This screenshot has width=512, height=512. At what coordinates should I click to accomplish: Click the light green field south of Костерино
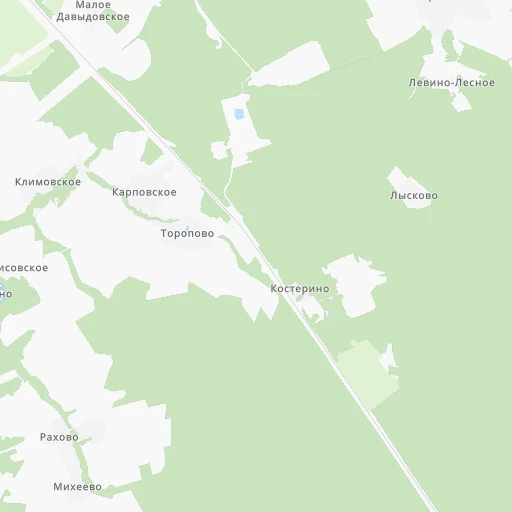pyautogui.click(x=367, y=373)
